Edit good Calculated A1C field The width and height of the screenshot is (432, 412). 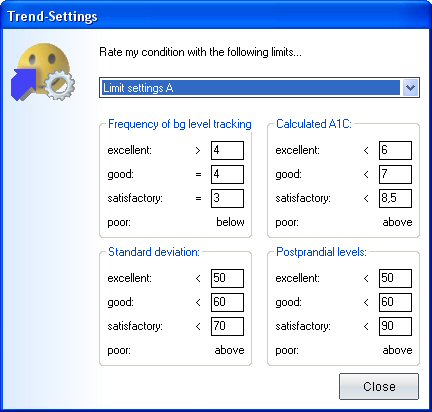395,174
